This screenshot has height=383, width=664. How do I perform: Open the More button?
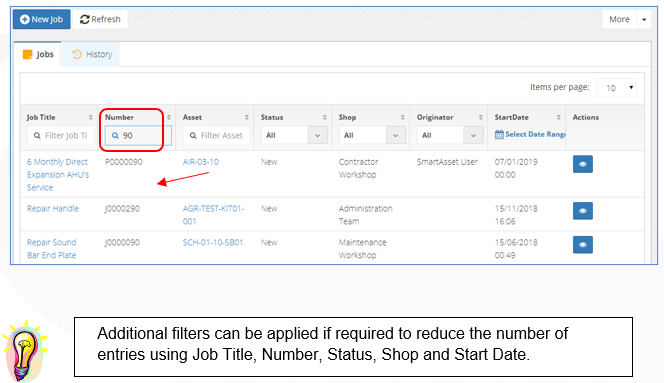(619, 19)
